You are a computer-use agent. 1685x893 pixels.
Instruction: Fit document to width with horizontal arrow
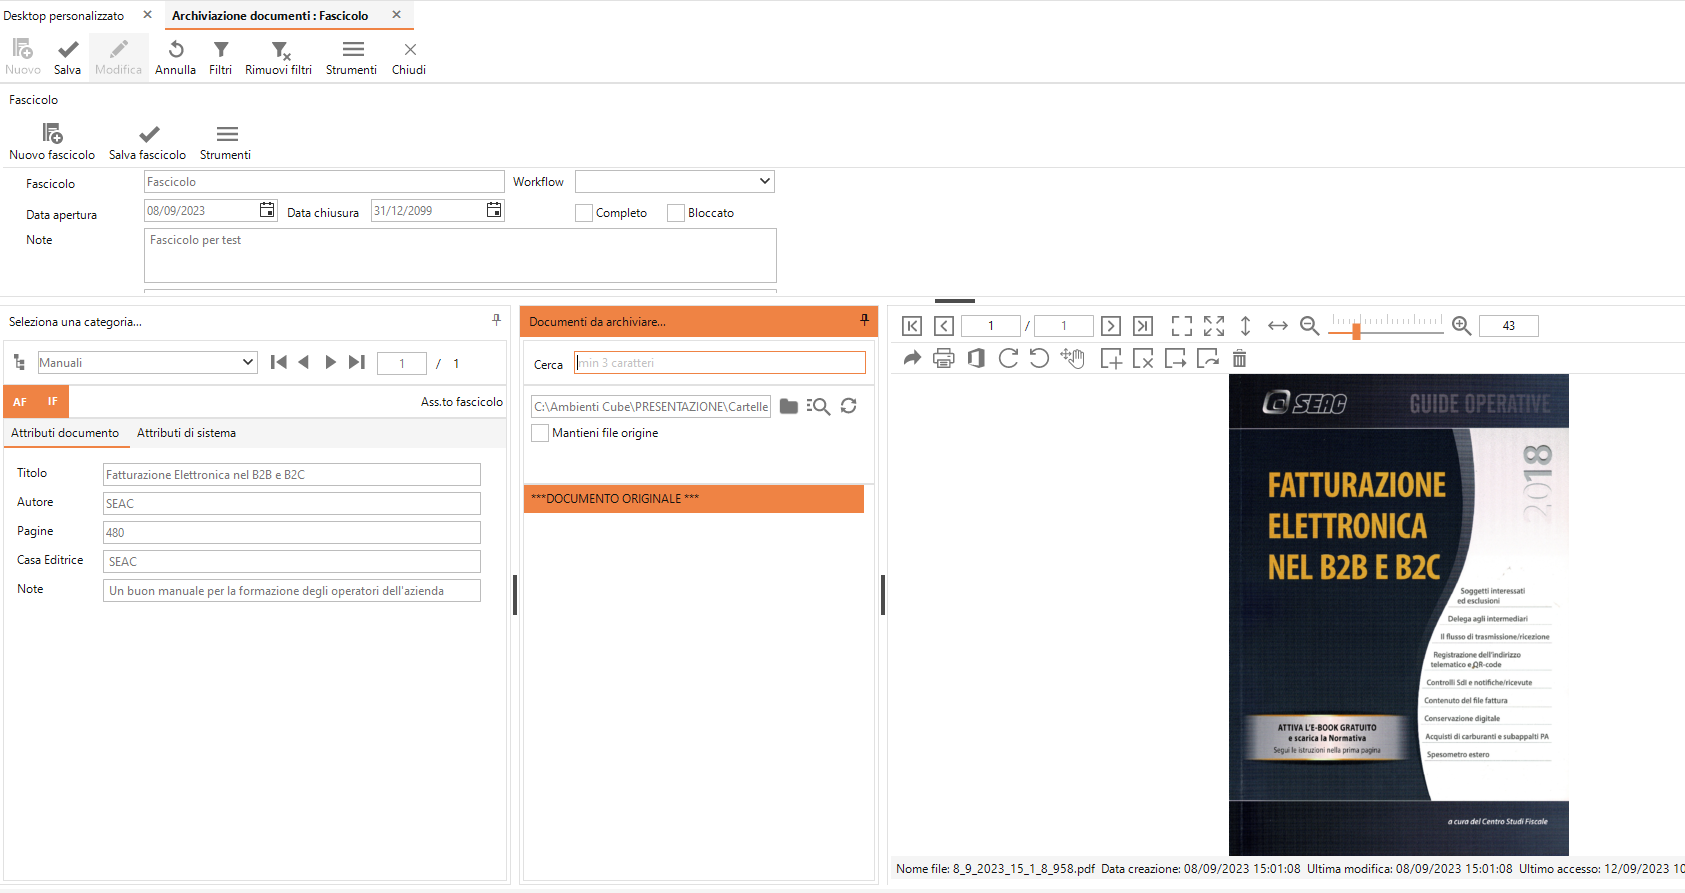click(1278, 326)
